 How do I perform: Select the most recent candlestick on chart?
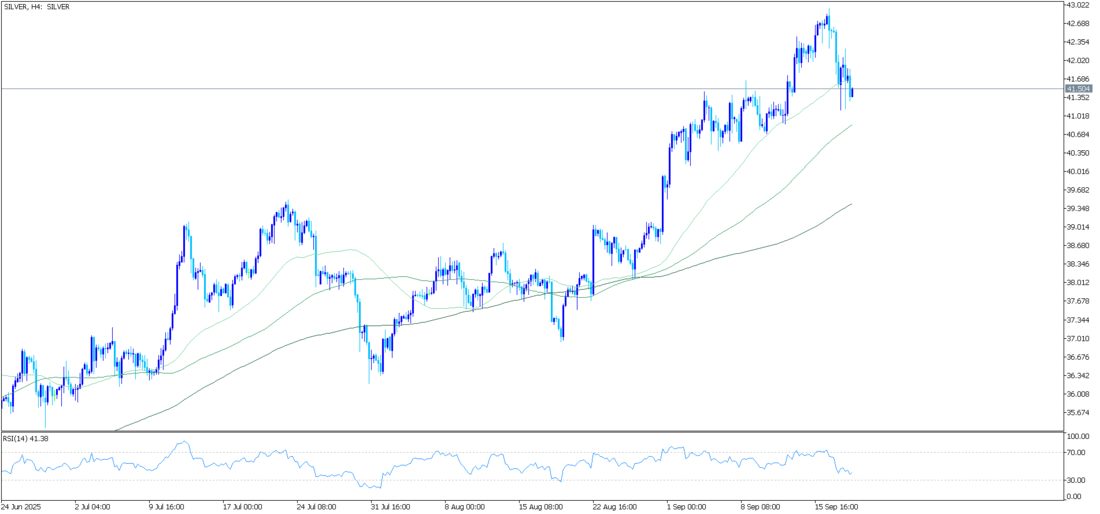[x=852, y=92]
